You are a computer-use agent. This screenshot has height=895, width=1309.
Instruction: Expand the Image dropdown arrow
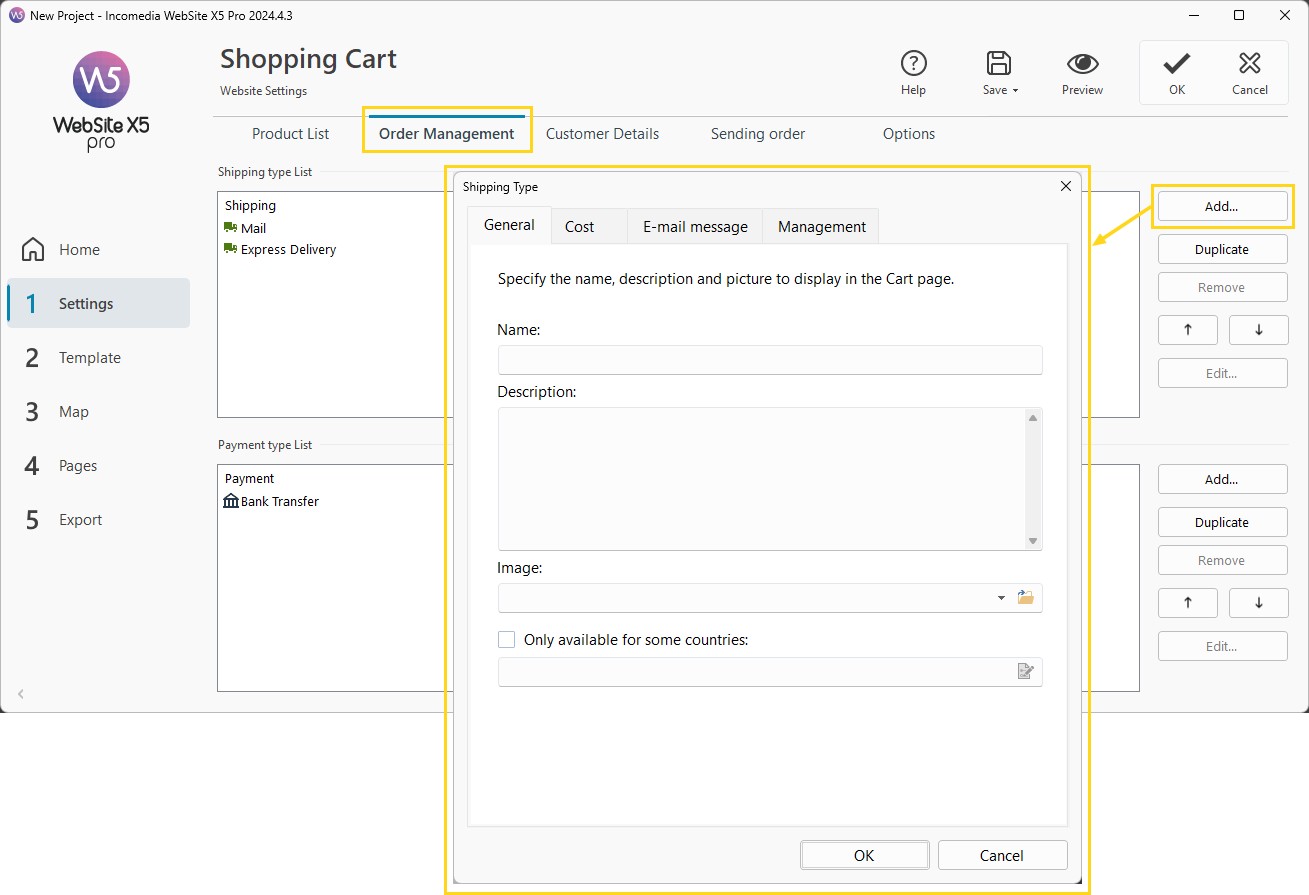[x=1001, y=598]
